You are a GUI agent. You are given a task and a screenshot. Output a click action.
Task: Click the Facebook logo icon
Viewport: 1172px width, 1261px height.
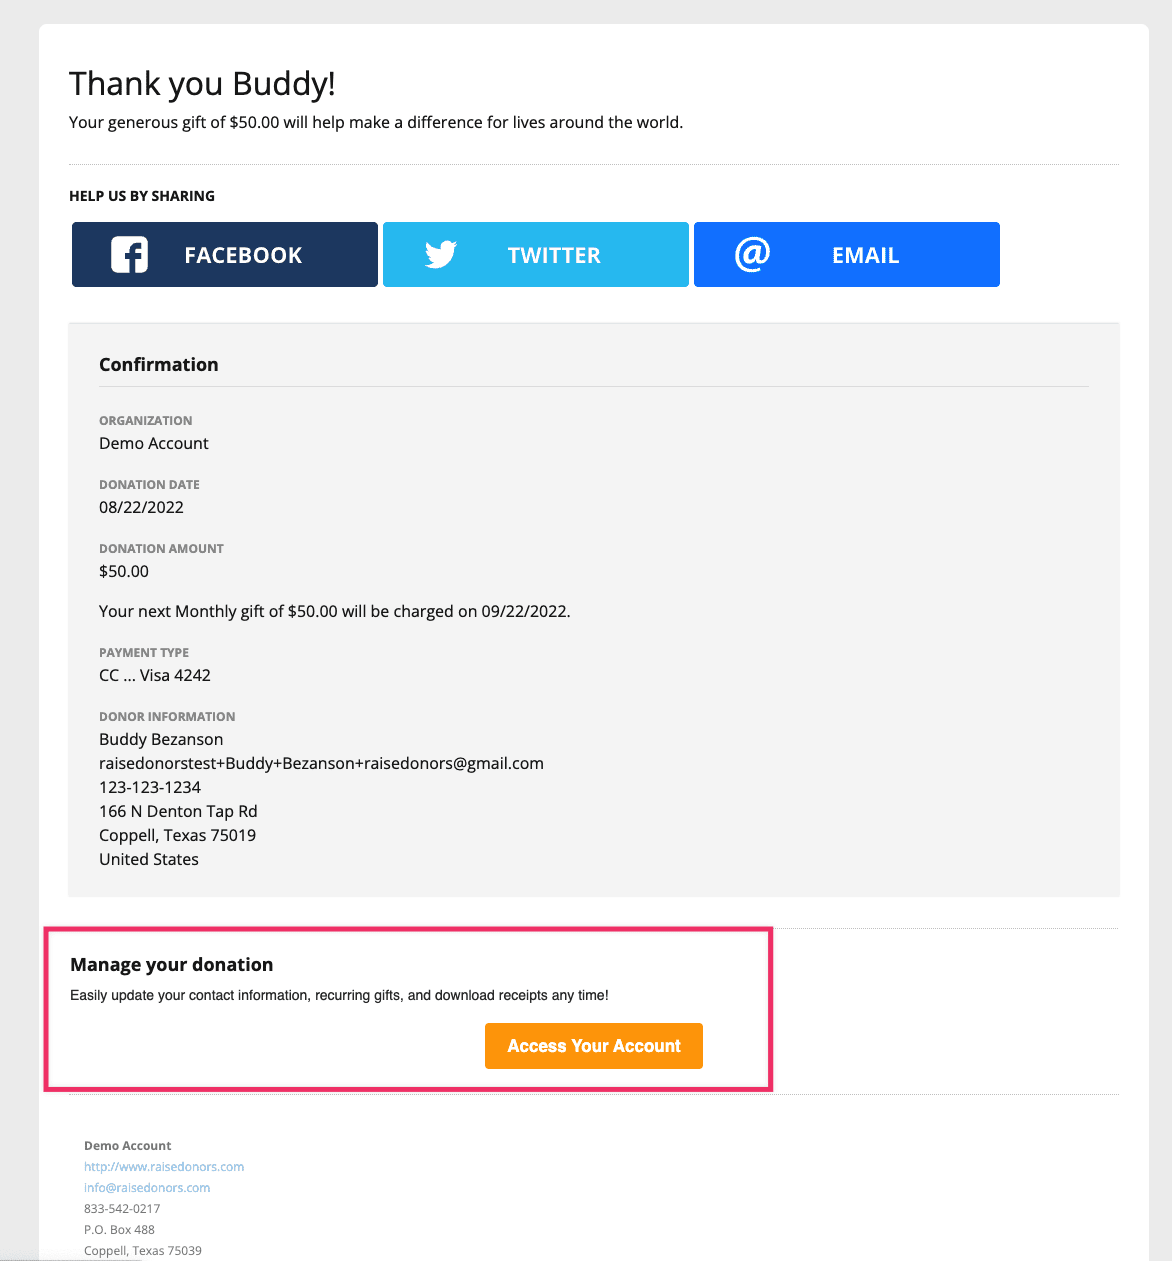pos(129,255)
